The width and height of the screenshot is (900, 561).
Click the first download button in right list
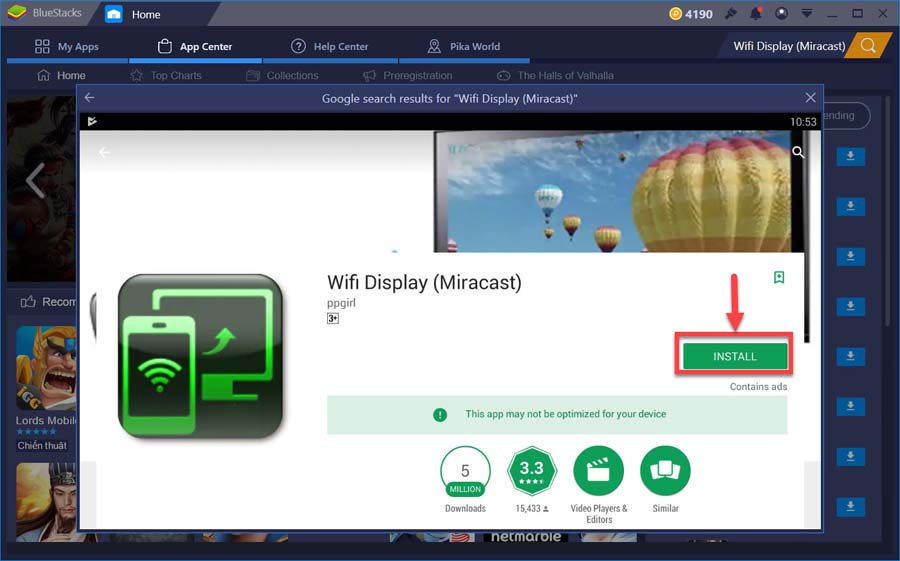(x=851, y=156)
